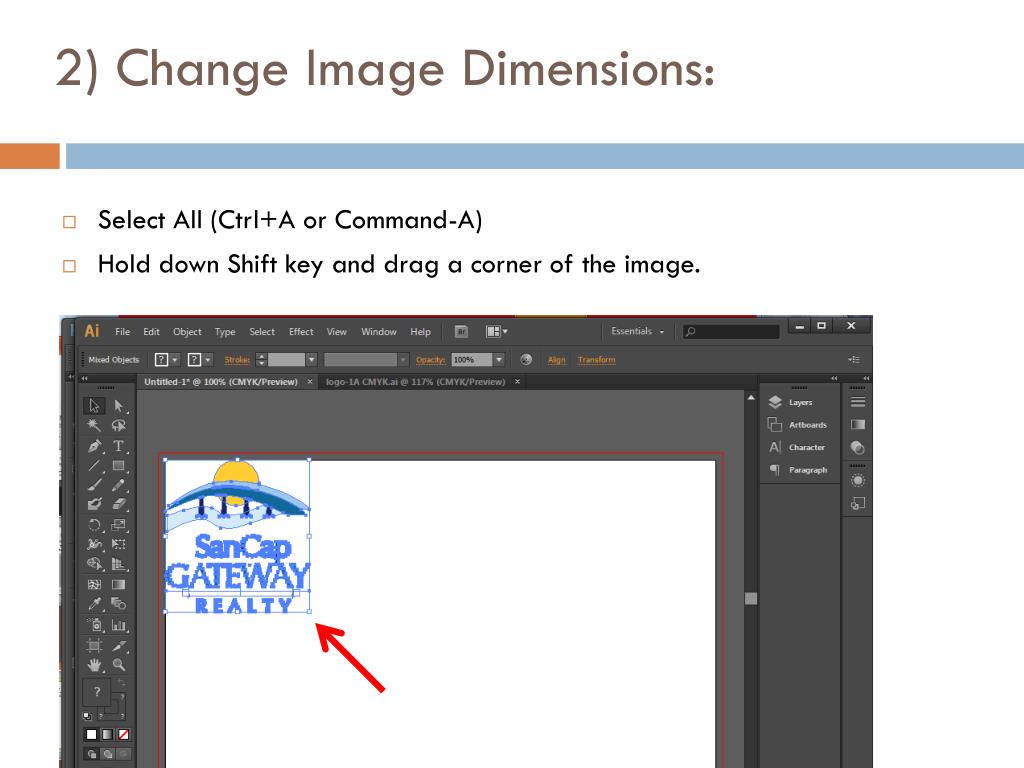Select the Type tool
This screenshot has height=768, width=1024.
click(x=119, y=446)
